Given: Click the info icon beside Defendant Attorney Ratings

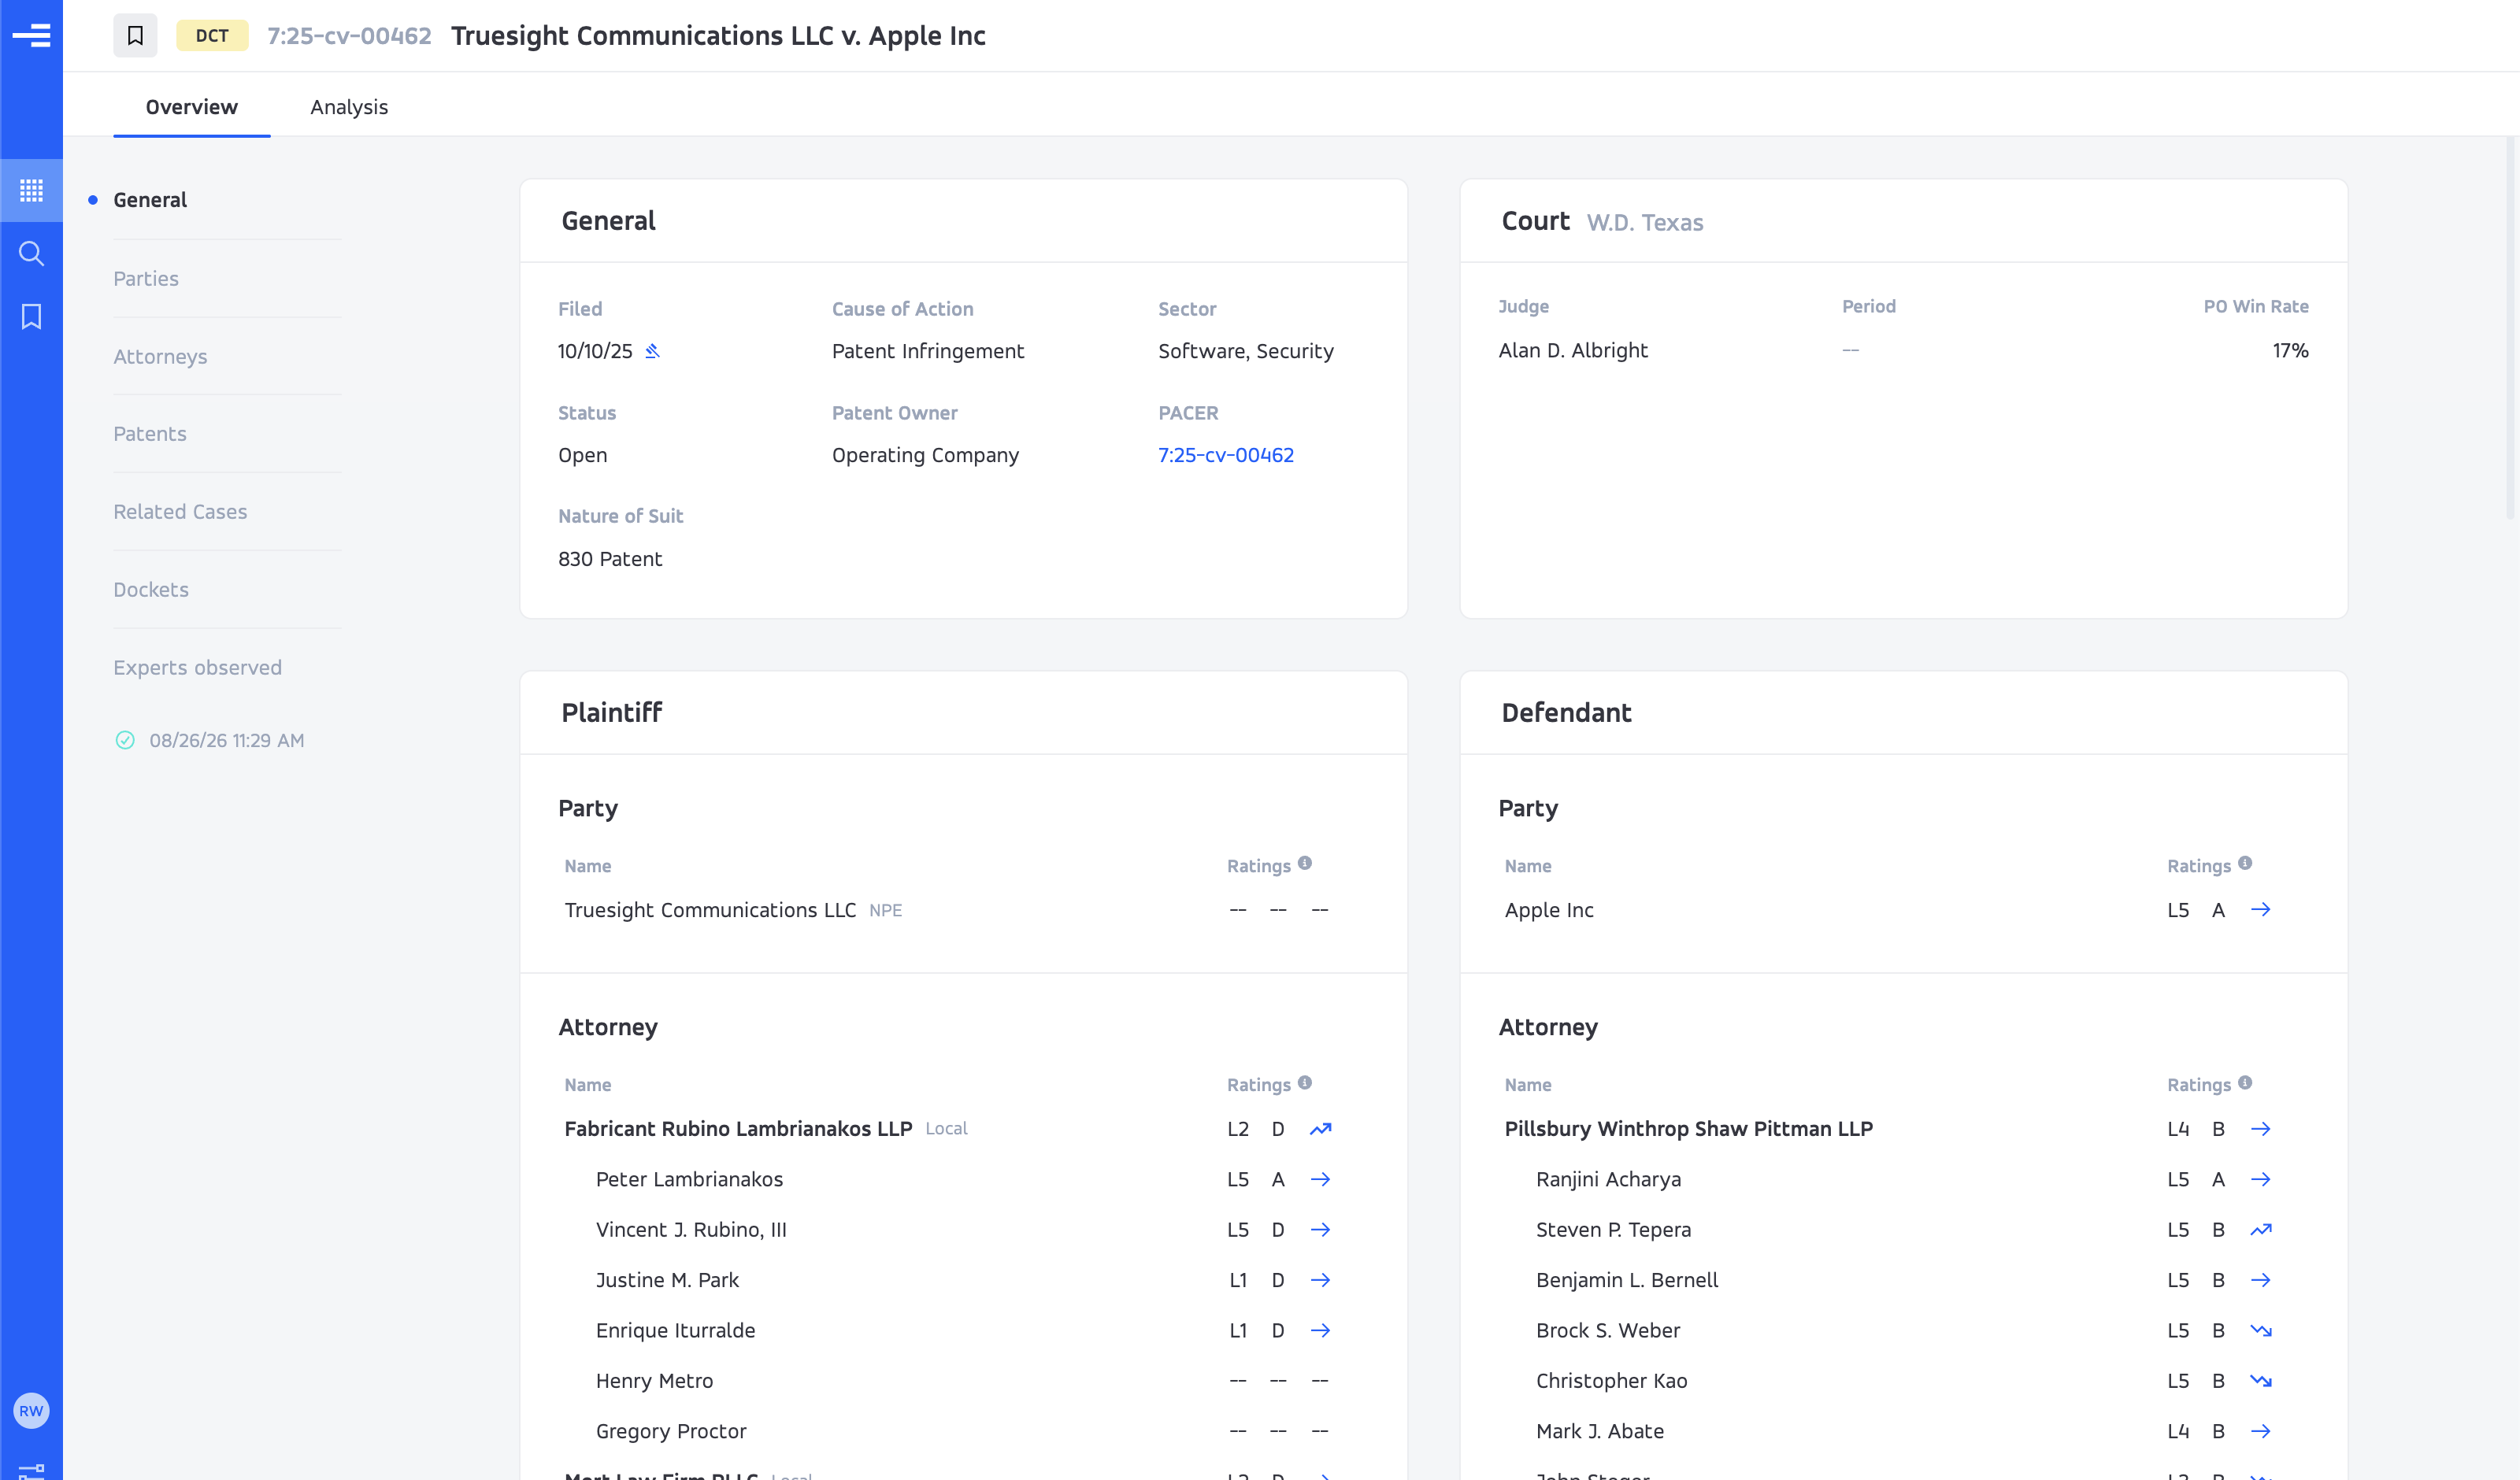Looking at the screenshot, I should (x=2245, y=1082).
